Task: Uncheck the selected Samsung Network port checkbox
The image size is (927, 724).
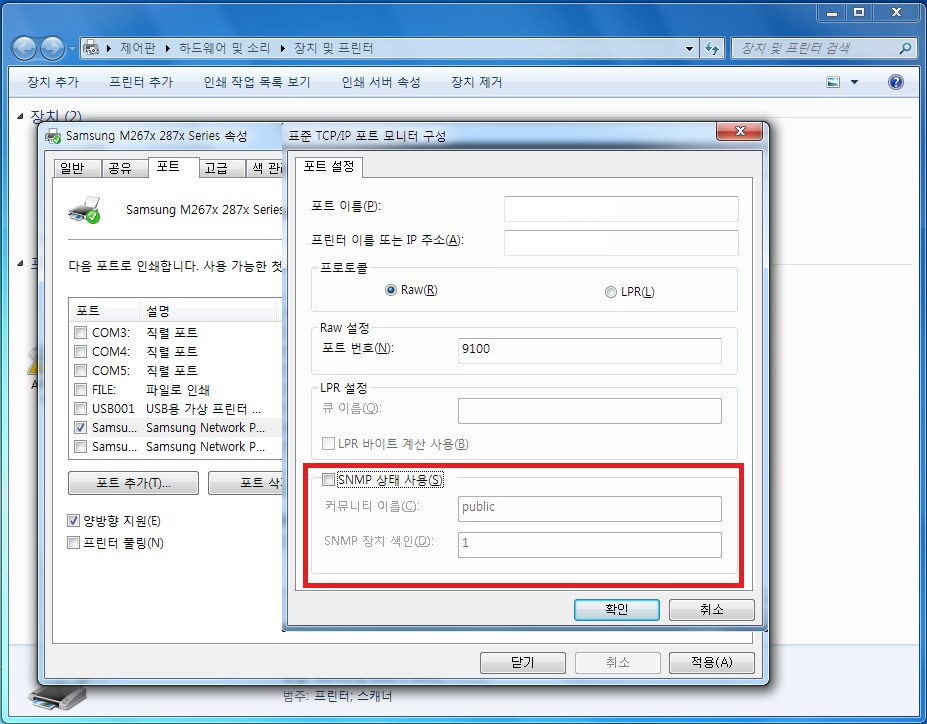Action: [80, 427]
